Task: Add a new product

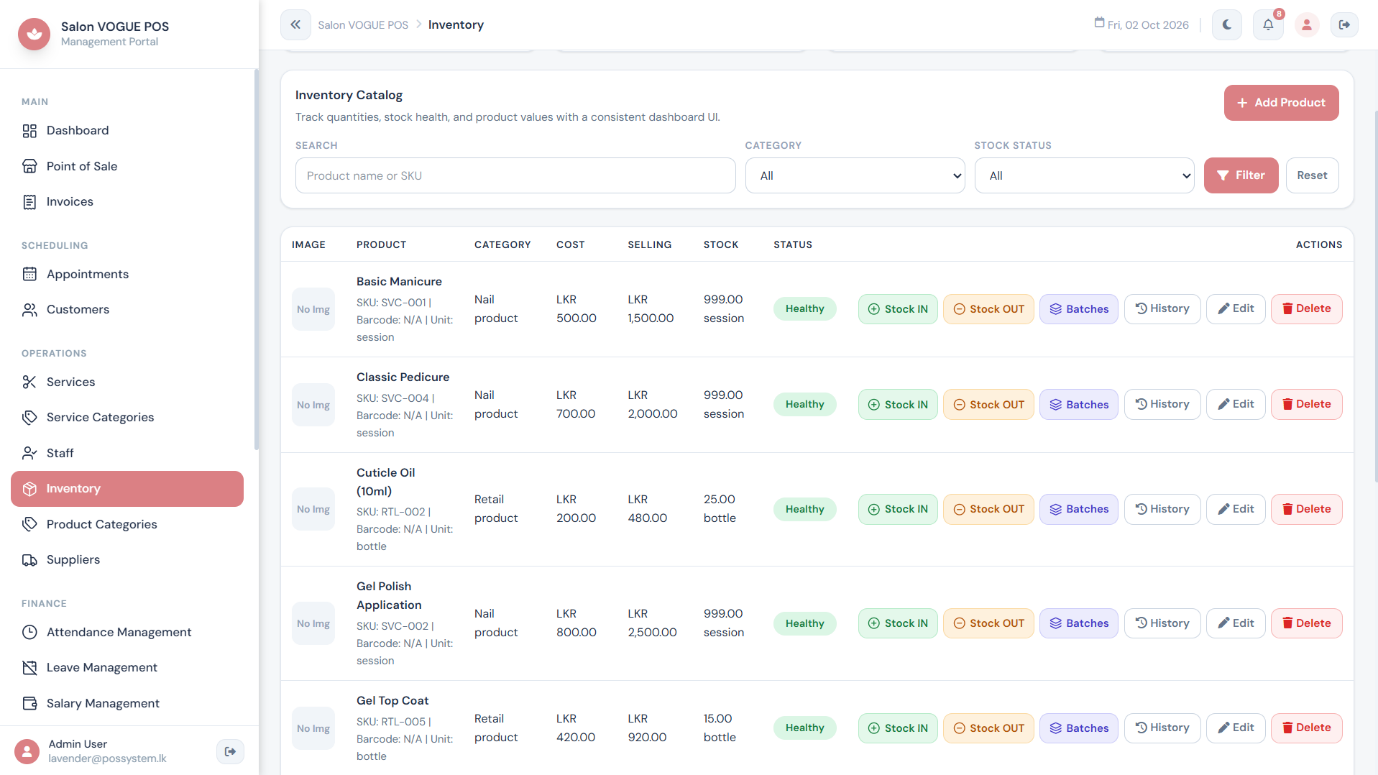Action: (x=1281, y=102)
